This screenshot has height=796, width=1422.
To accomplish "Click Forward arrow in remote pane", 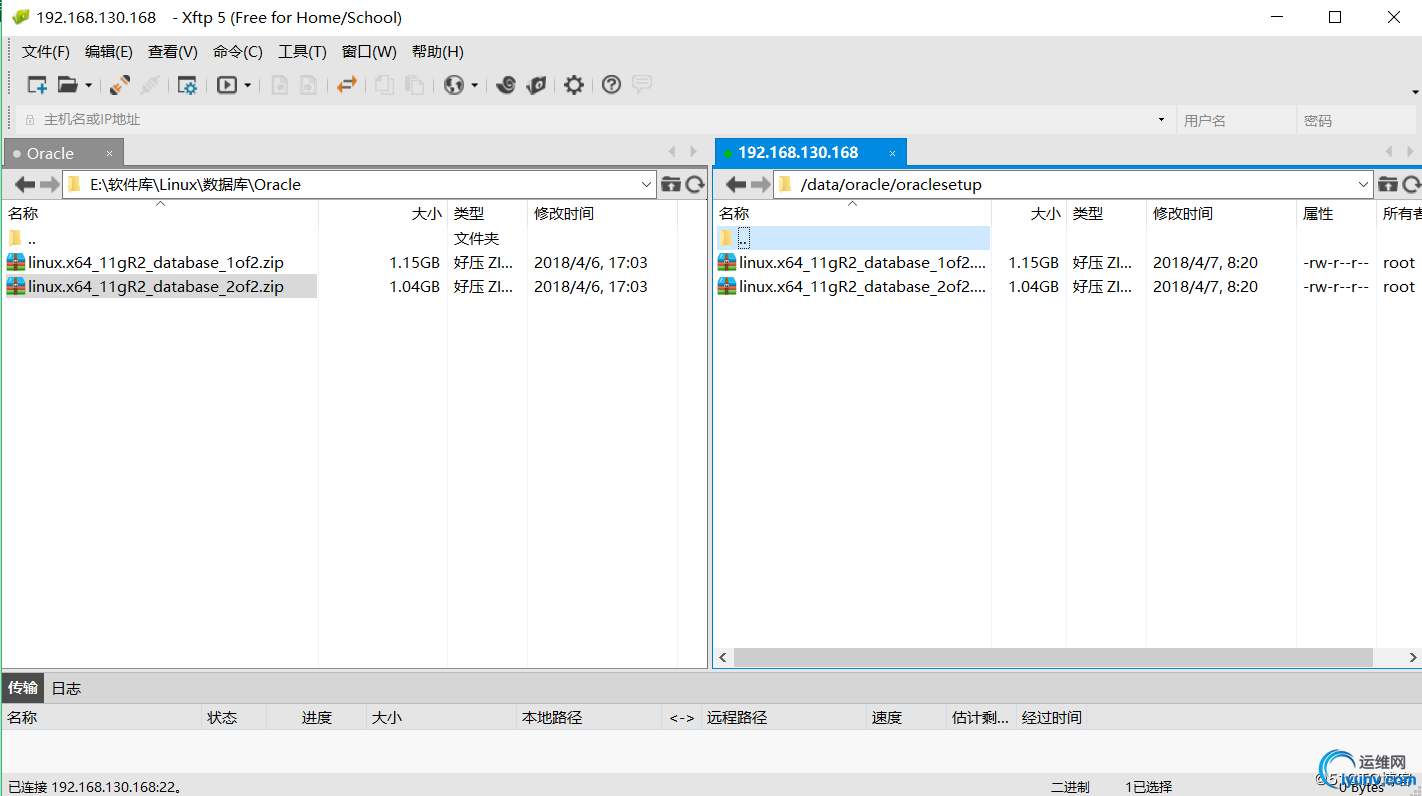I will [x=761, y=184].
